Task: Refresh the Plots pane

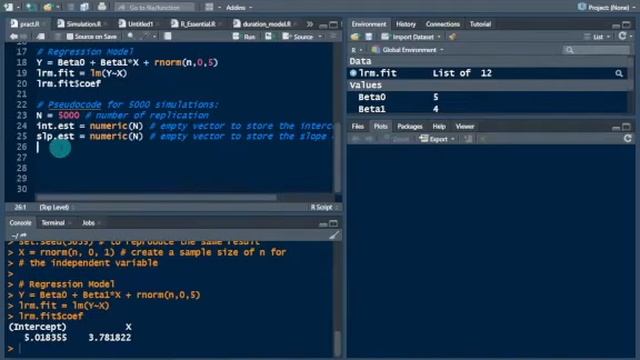Action: tap(627, 138)
